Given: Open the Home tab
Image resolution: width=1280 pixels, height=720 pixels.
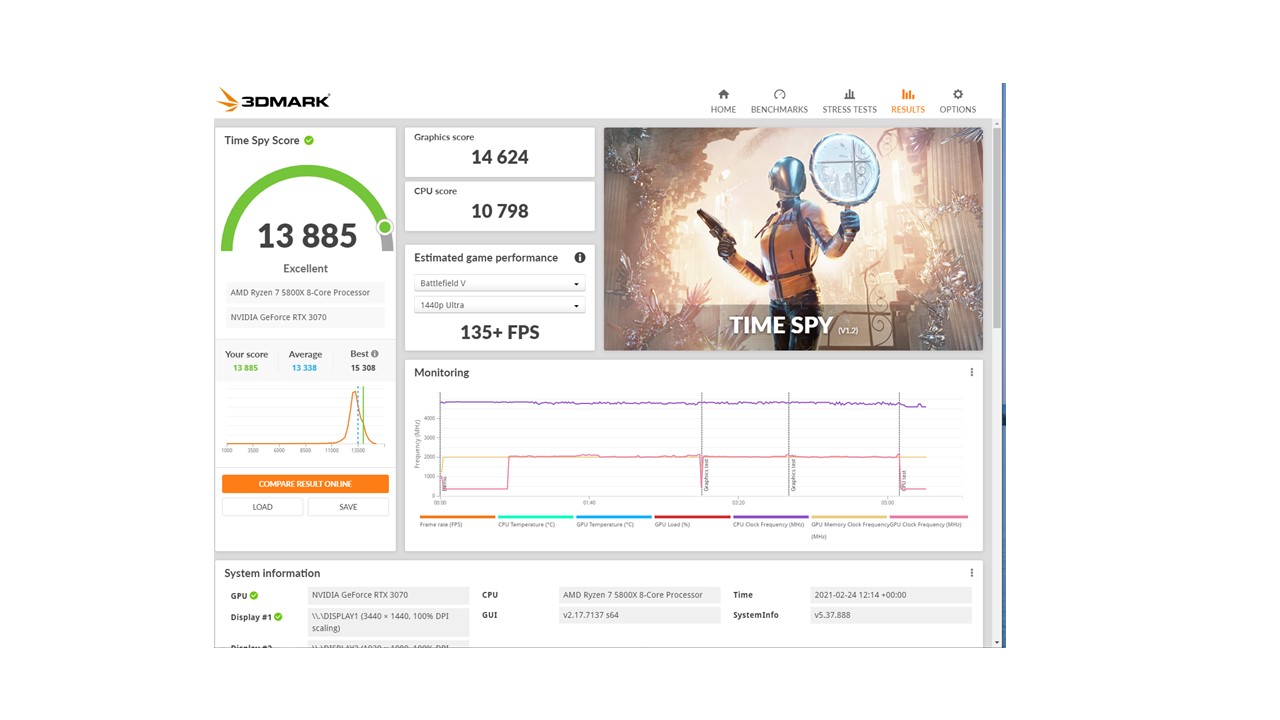Looking at the screenshot, I should point(723,101).
